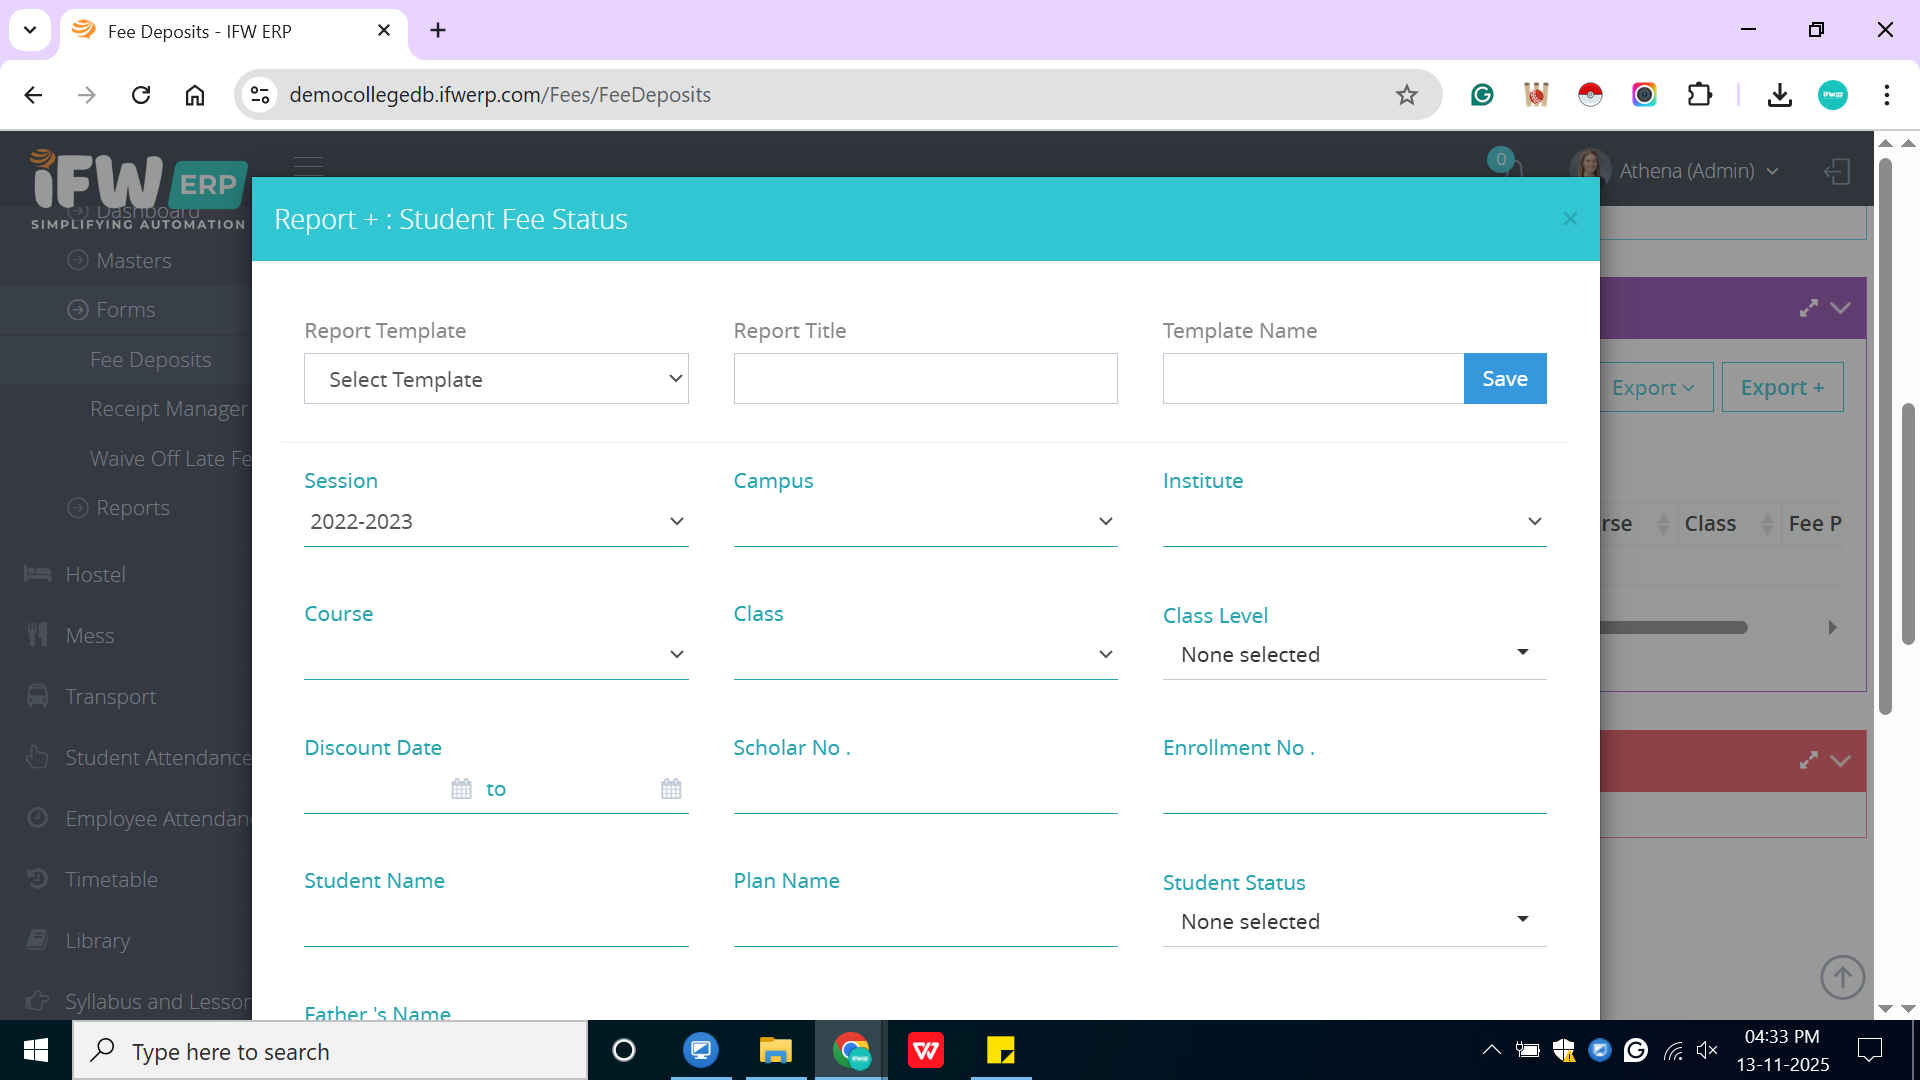Click the hamburger menu icon in header
Image resolution: width=1920 pixels, height=1080 pixels.
(308, 166)
